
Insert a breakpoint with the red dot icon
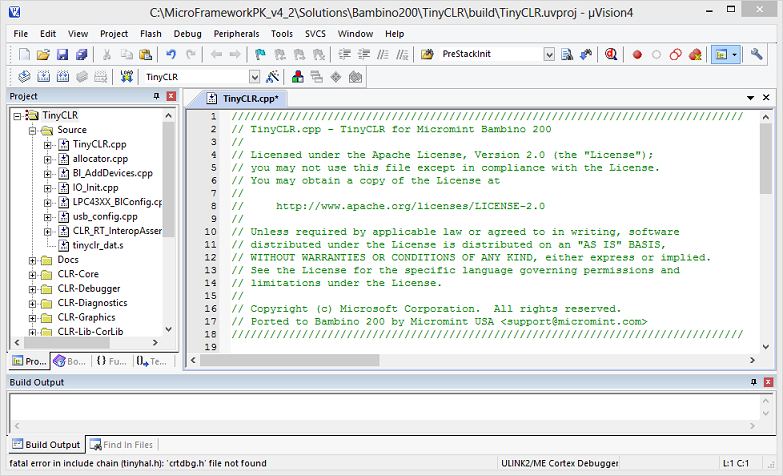point(637,55)
